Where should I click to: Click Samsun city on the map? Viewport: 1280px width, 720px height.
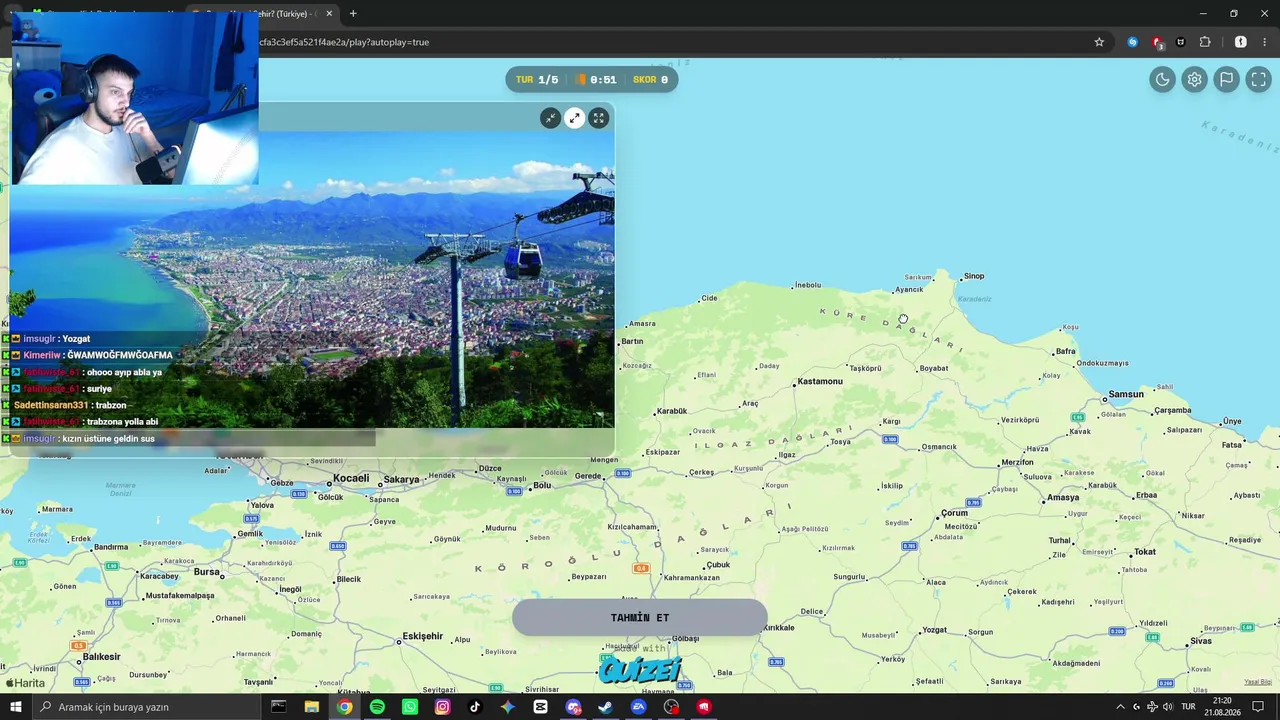click(x=1125, y=394)
